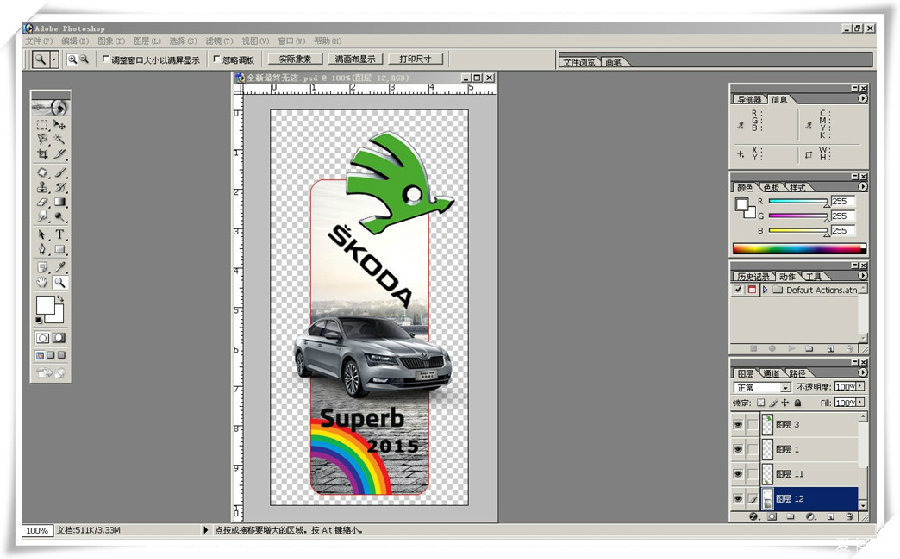The image size is (900, 559).
Task: Hide the selected layer 图层 12
Action: [738, 499]
